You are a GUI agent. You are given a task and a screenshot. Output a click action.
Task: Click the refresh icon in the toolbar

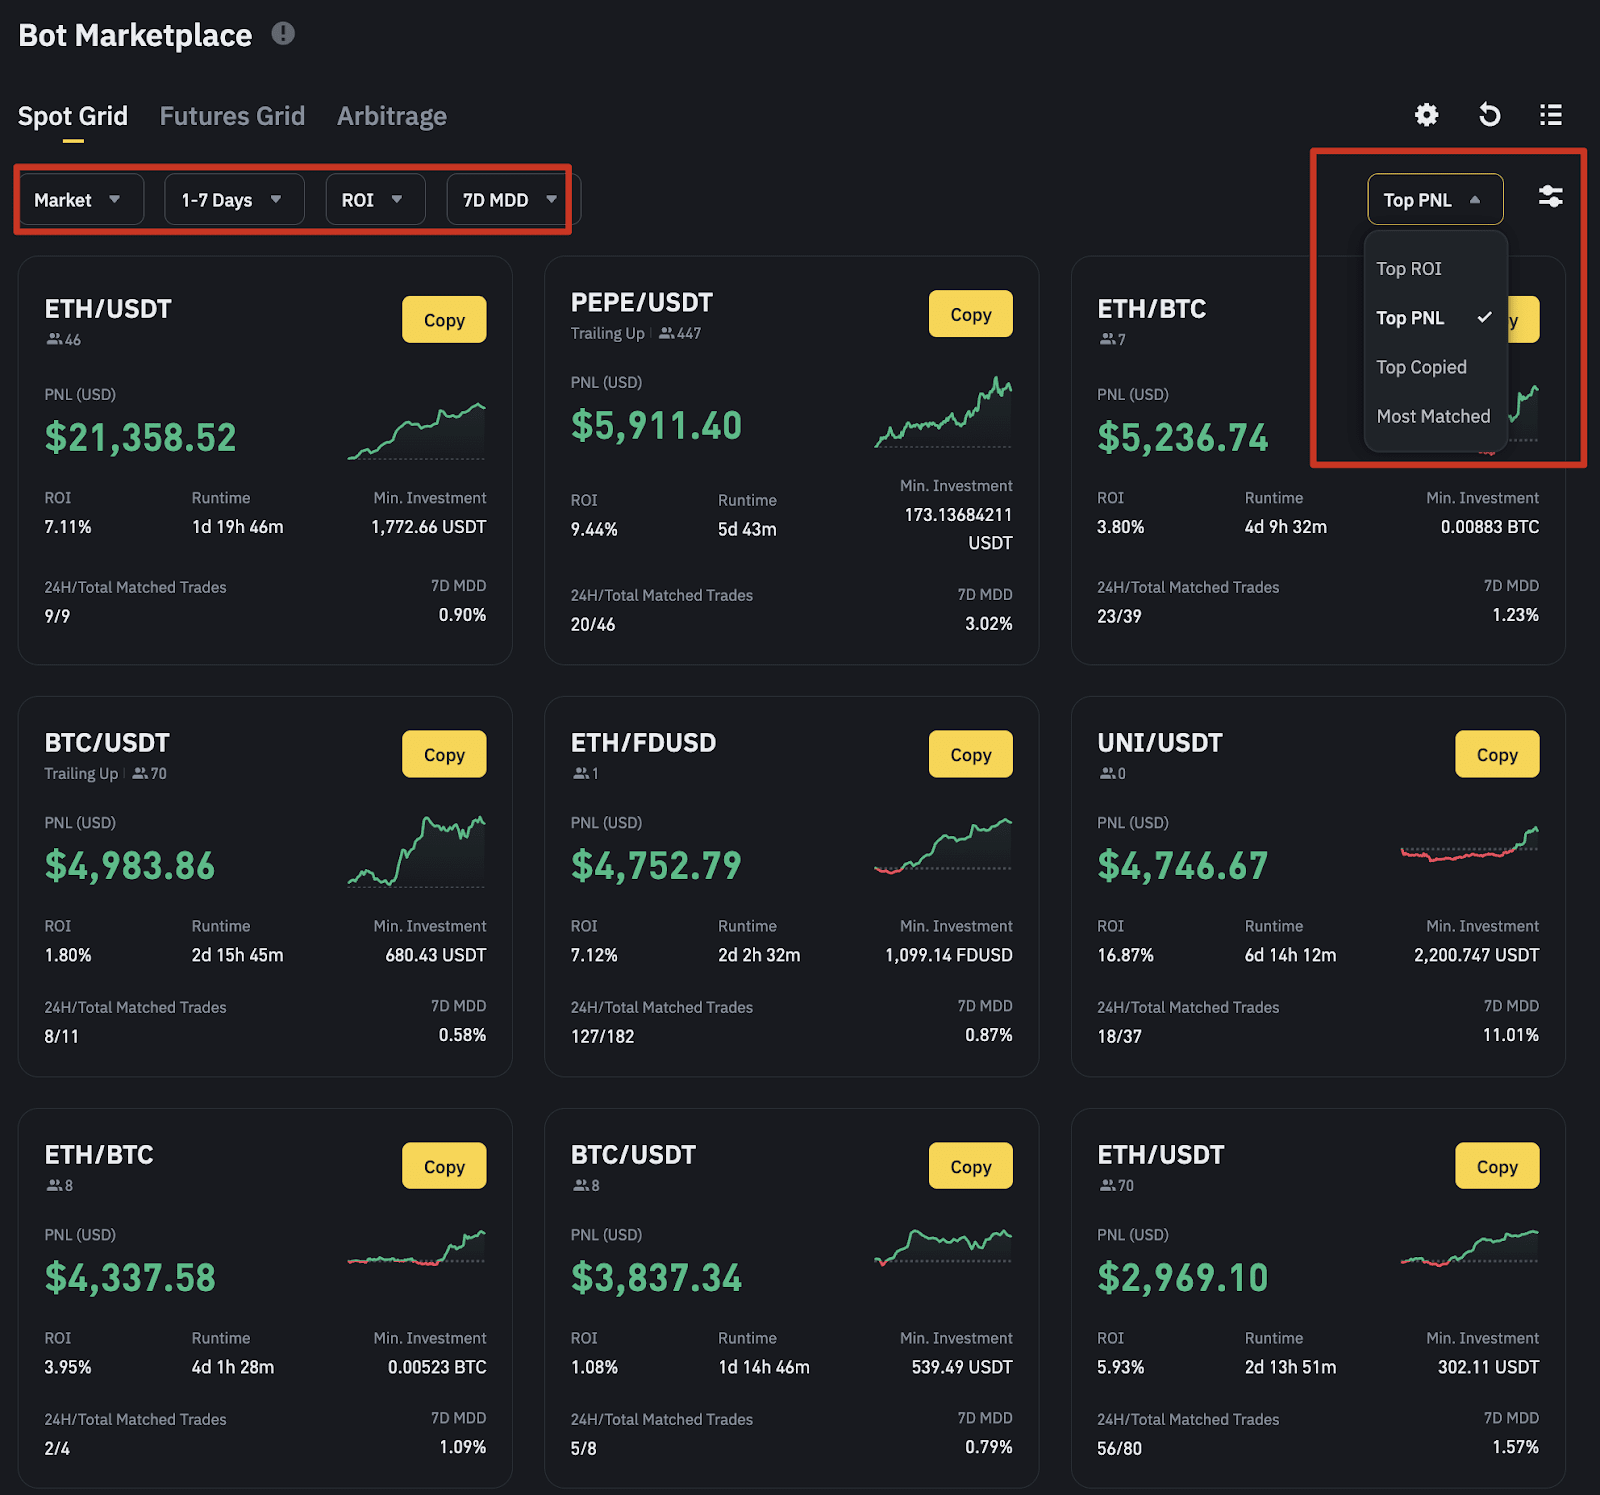click(1489, 115)
